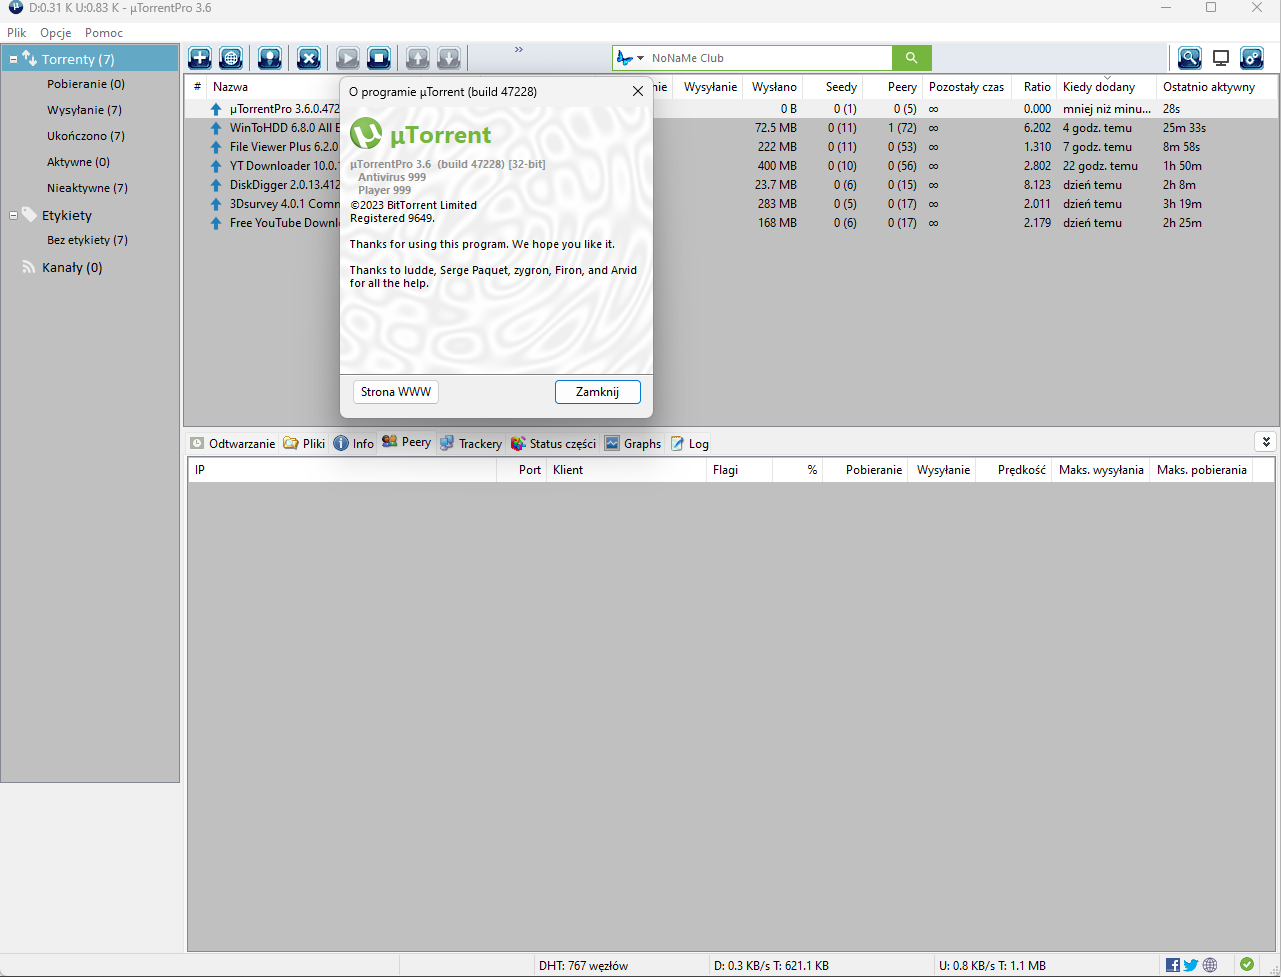Collapse detail pane with double-chevron button
1281x977 pixels.
point(1266,442)
